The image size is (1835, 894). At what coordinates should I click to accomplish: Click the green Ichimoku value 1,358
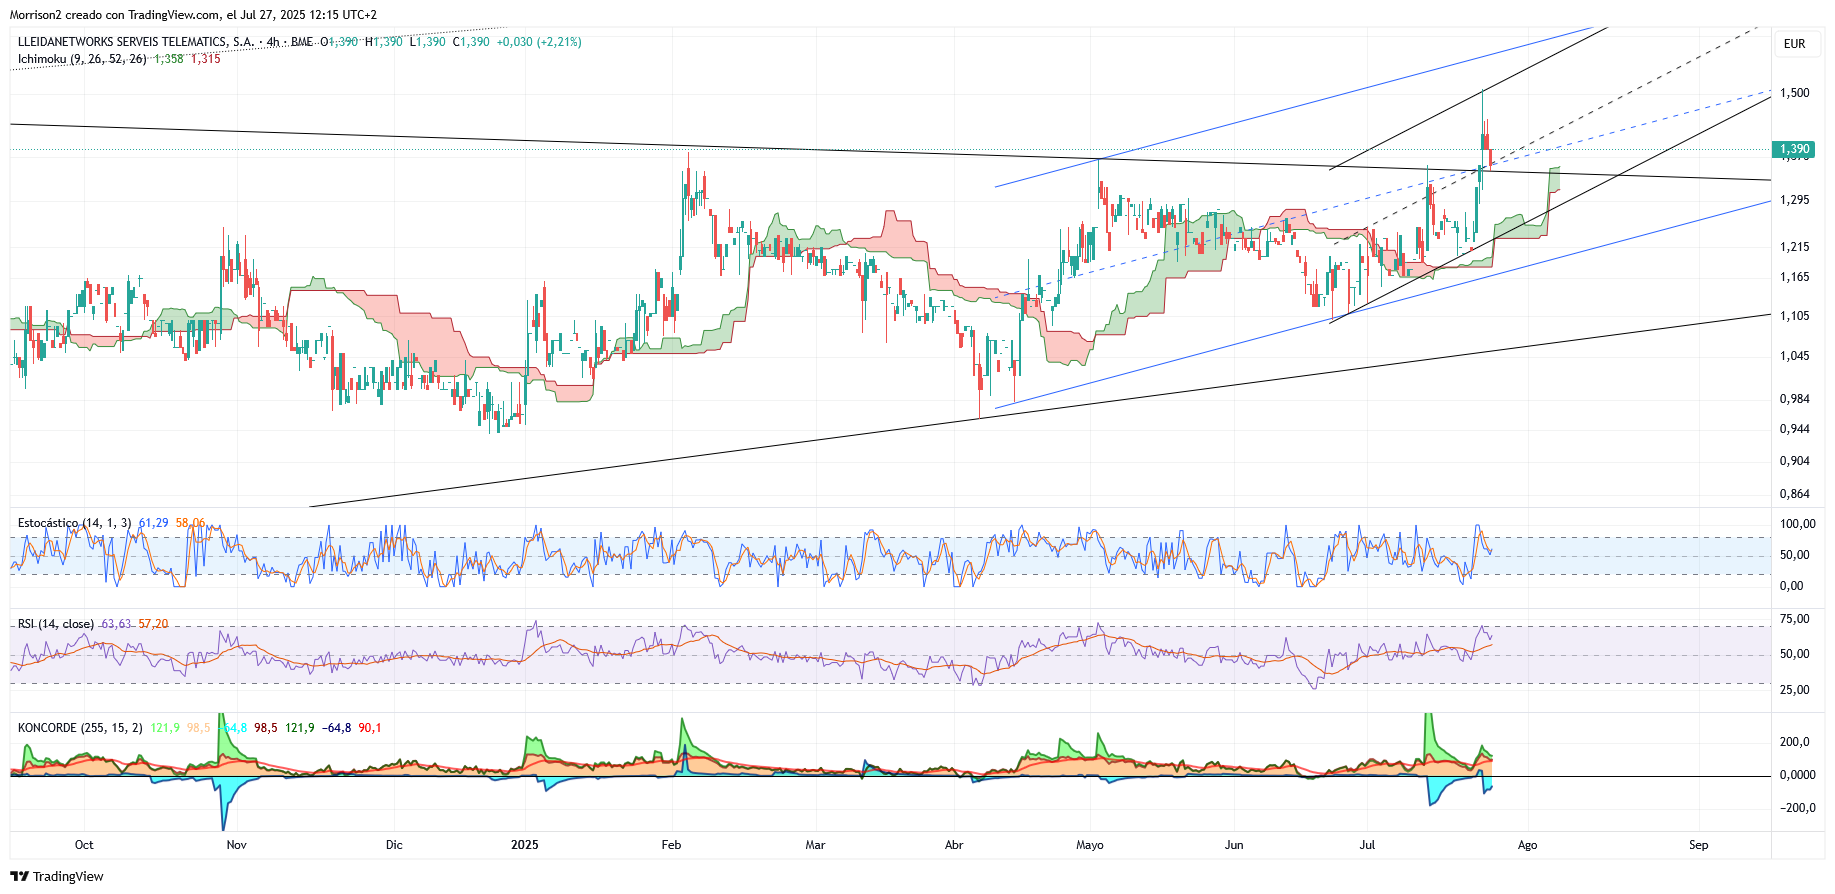coord(169,59)
